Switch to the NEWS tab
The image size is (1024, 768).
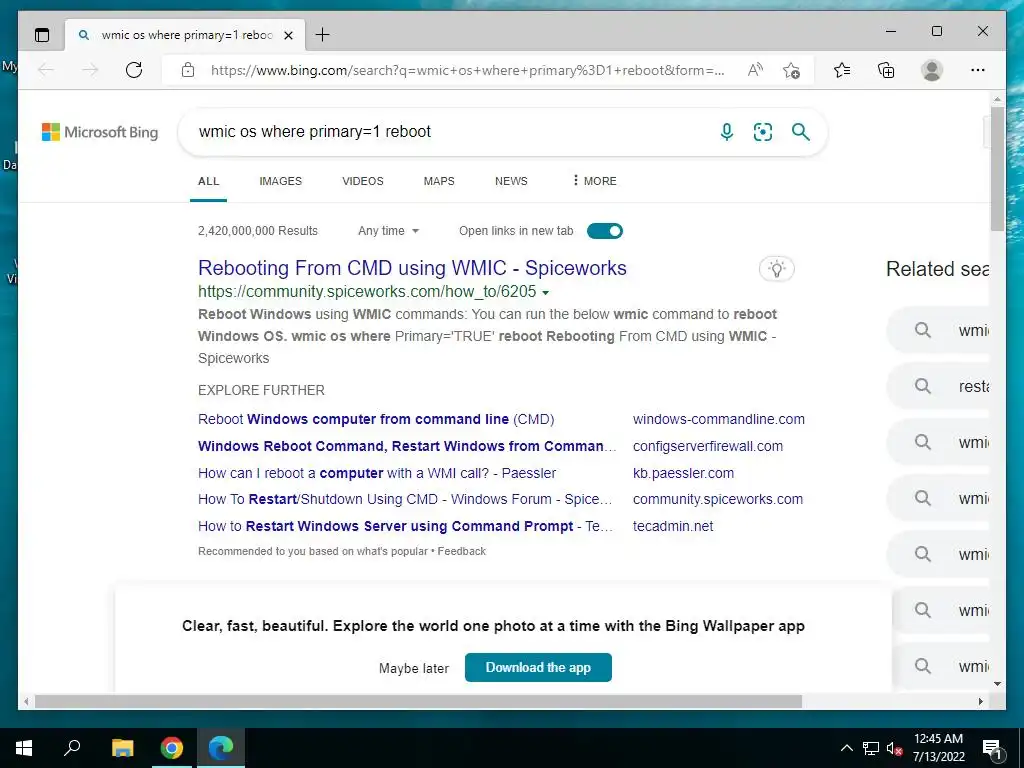pyautogui.click(x=511, y=182)
